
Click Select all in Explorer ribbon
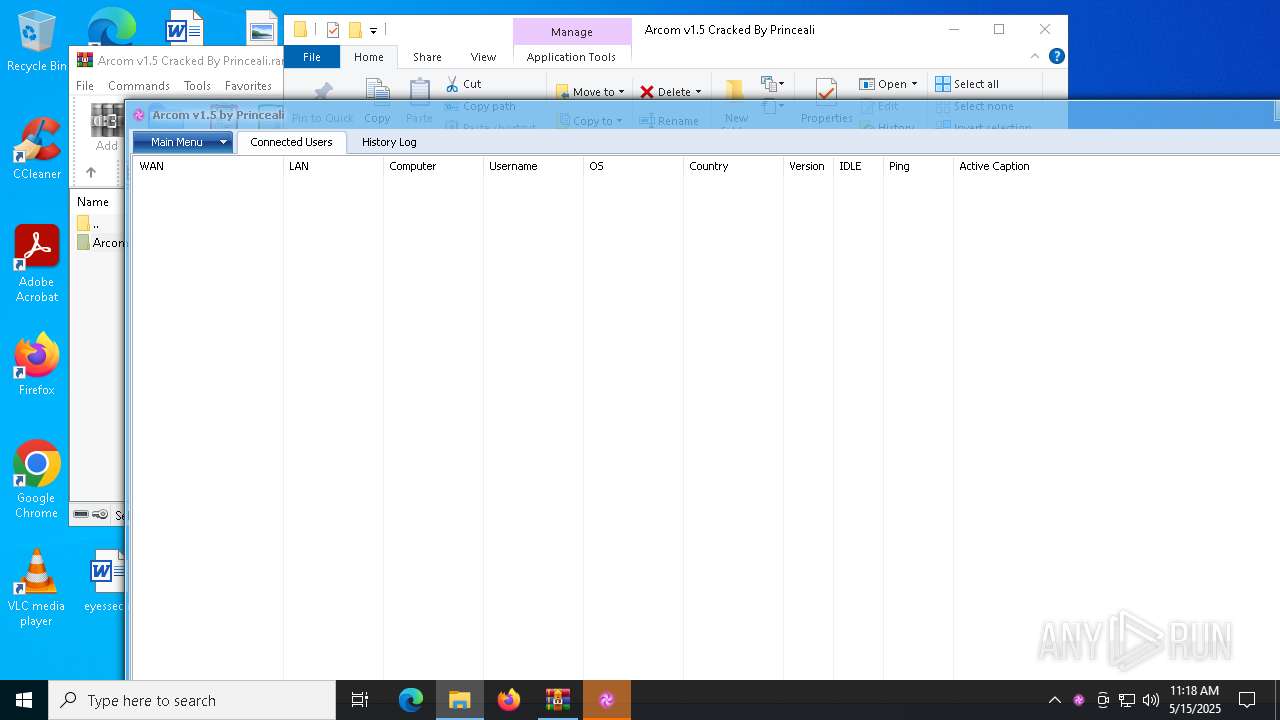tap(967, 84)
